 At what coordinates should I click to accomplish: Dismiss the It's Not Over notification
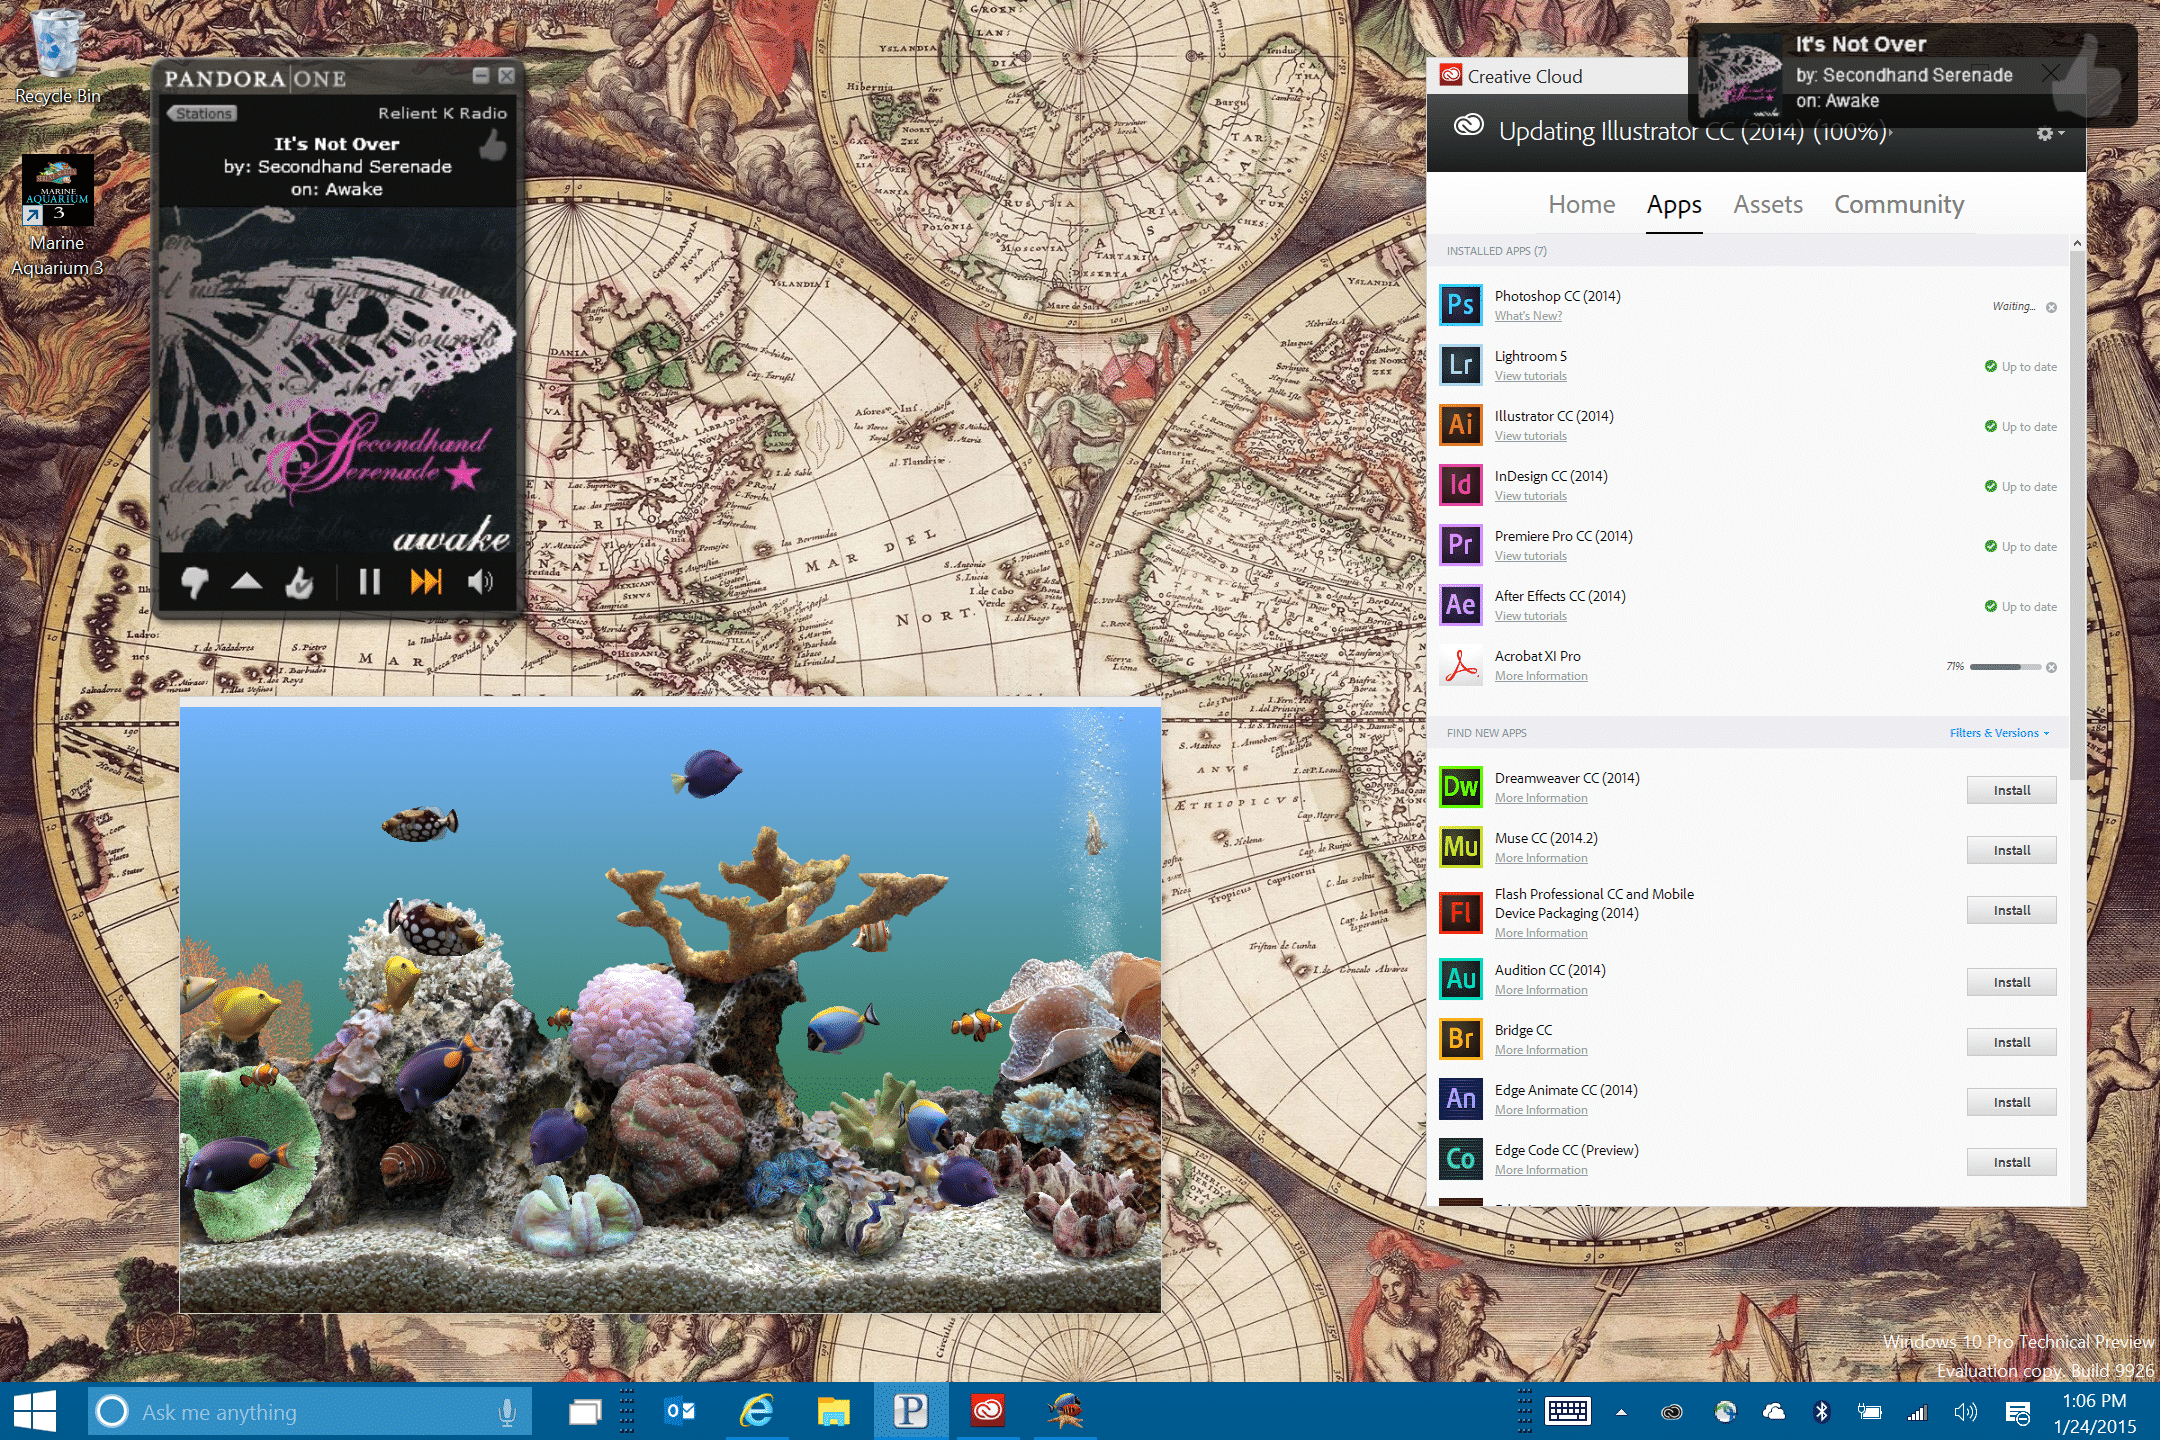[x=2050, y=73]
